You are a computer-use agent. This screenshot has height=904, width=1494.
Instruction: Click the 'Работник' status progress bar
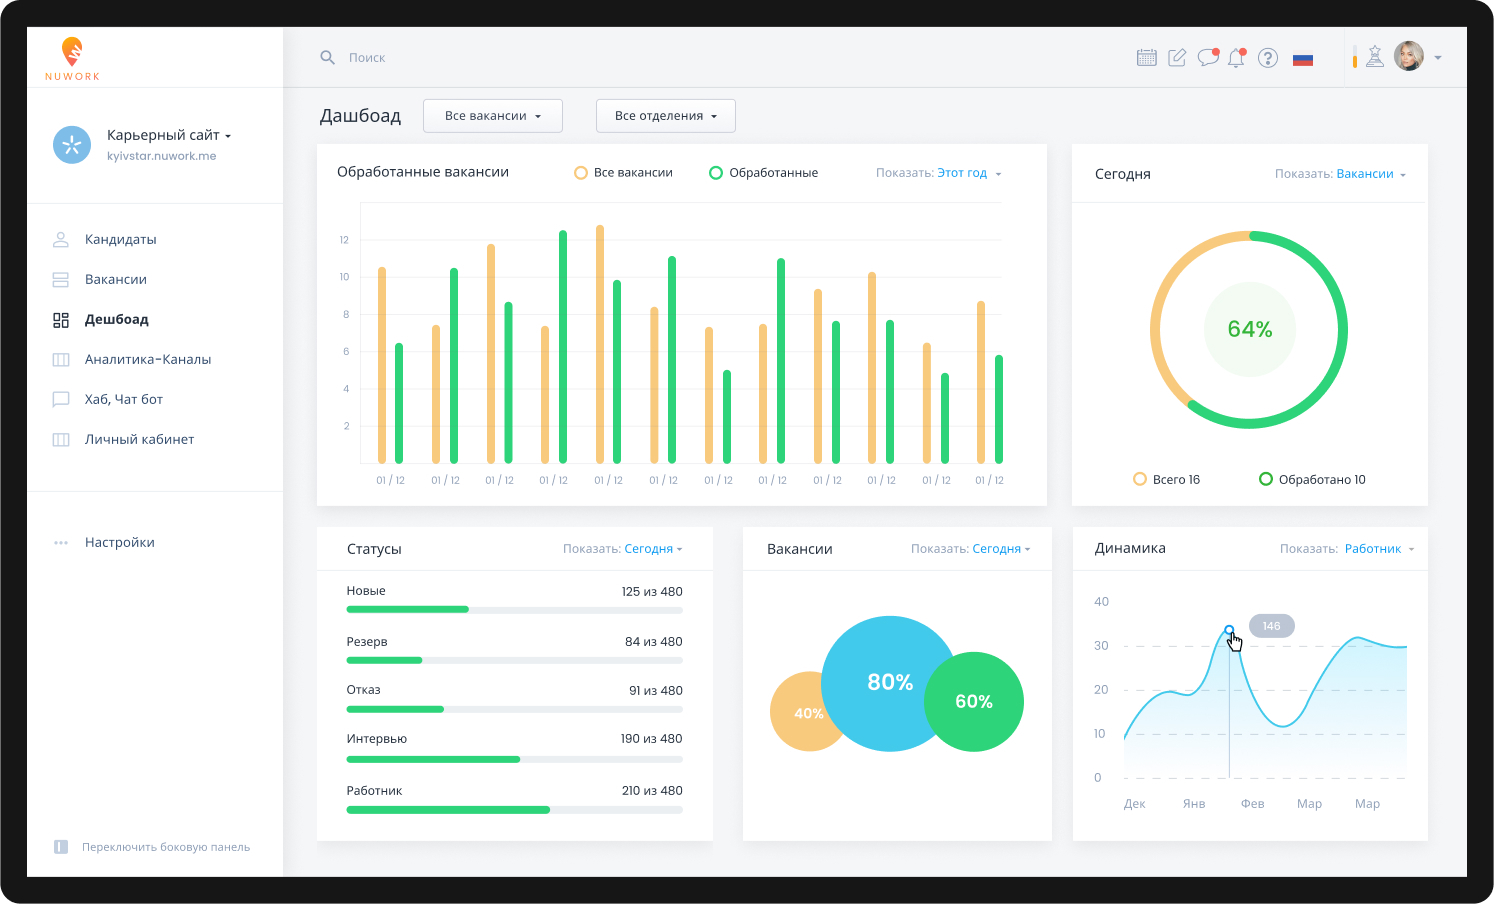[x=514, y=810]
